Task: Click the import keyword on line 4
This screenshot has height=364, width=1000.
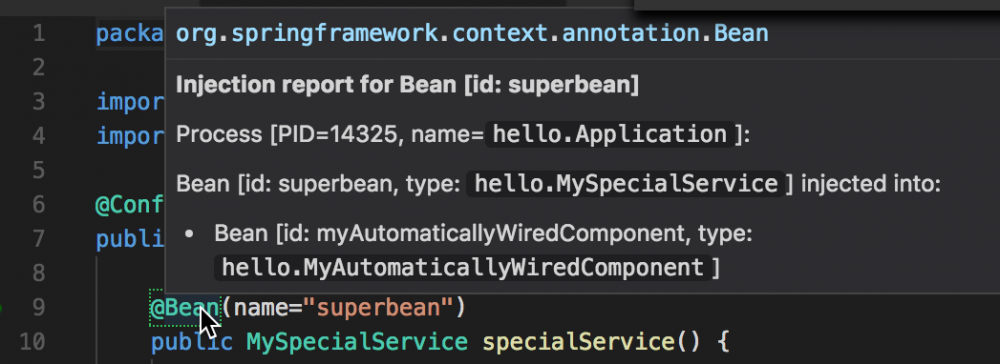Action: coord(130,136)
